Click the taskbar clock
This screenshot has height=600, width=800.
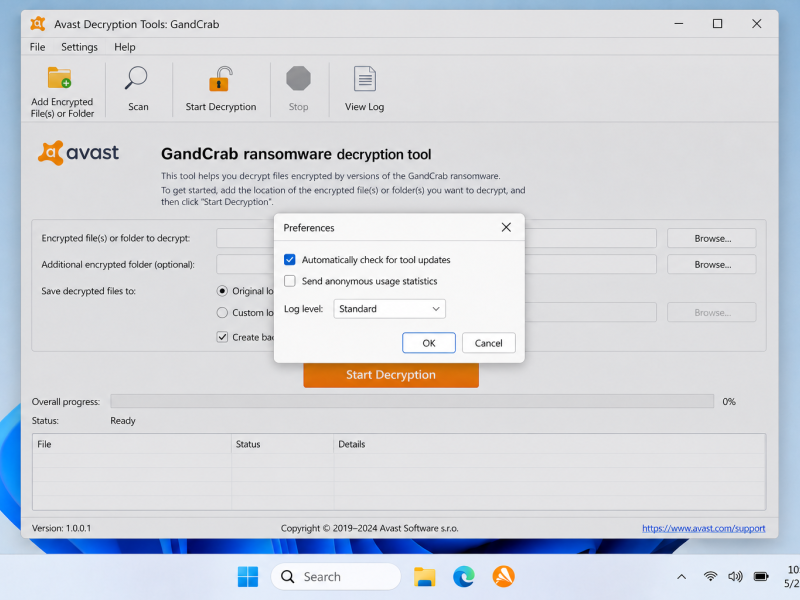click(x=792, y=577)
